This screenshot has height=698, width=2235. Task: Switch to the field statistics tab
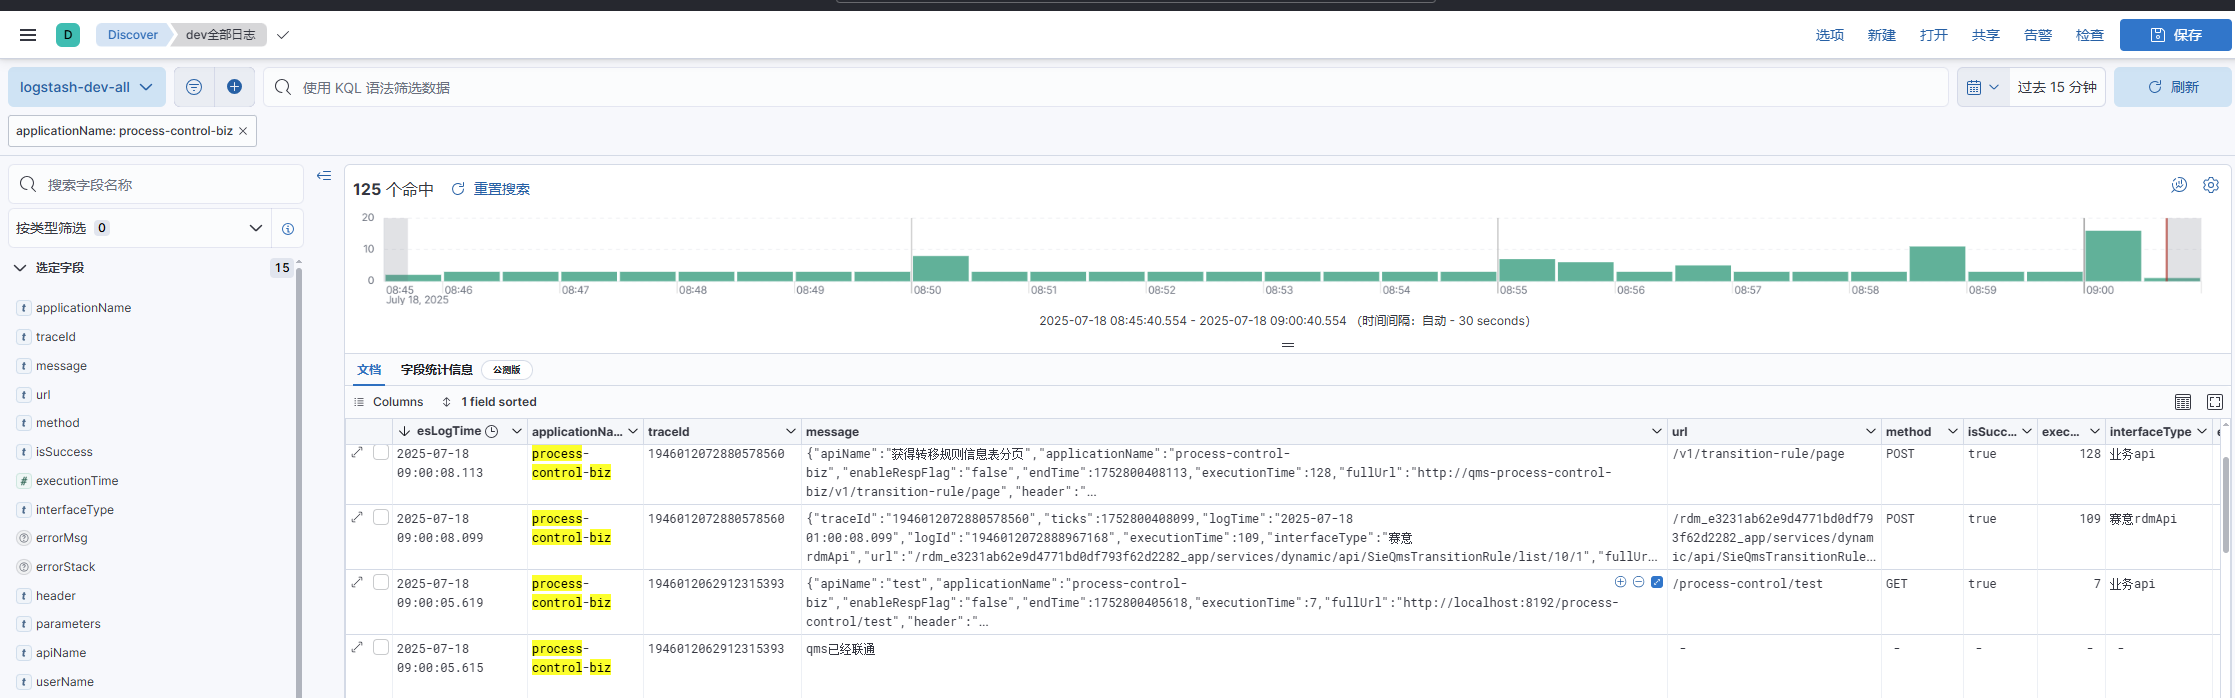(436, 370)
